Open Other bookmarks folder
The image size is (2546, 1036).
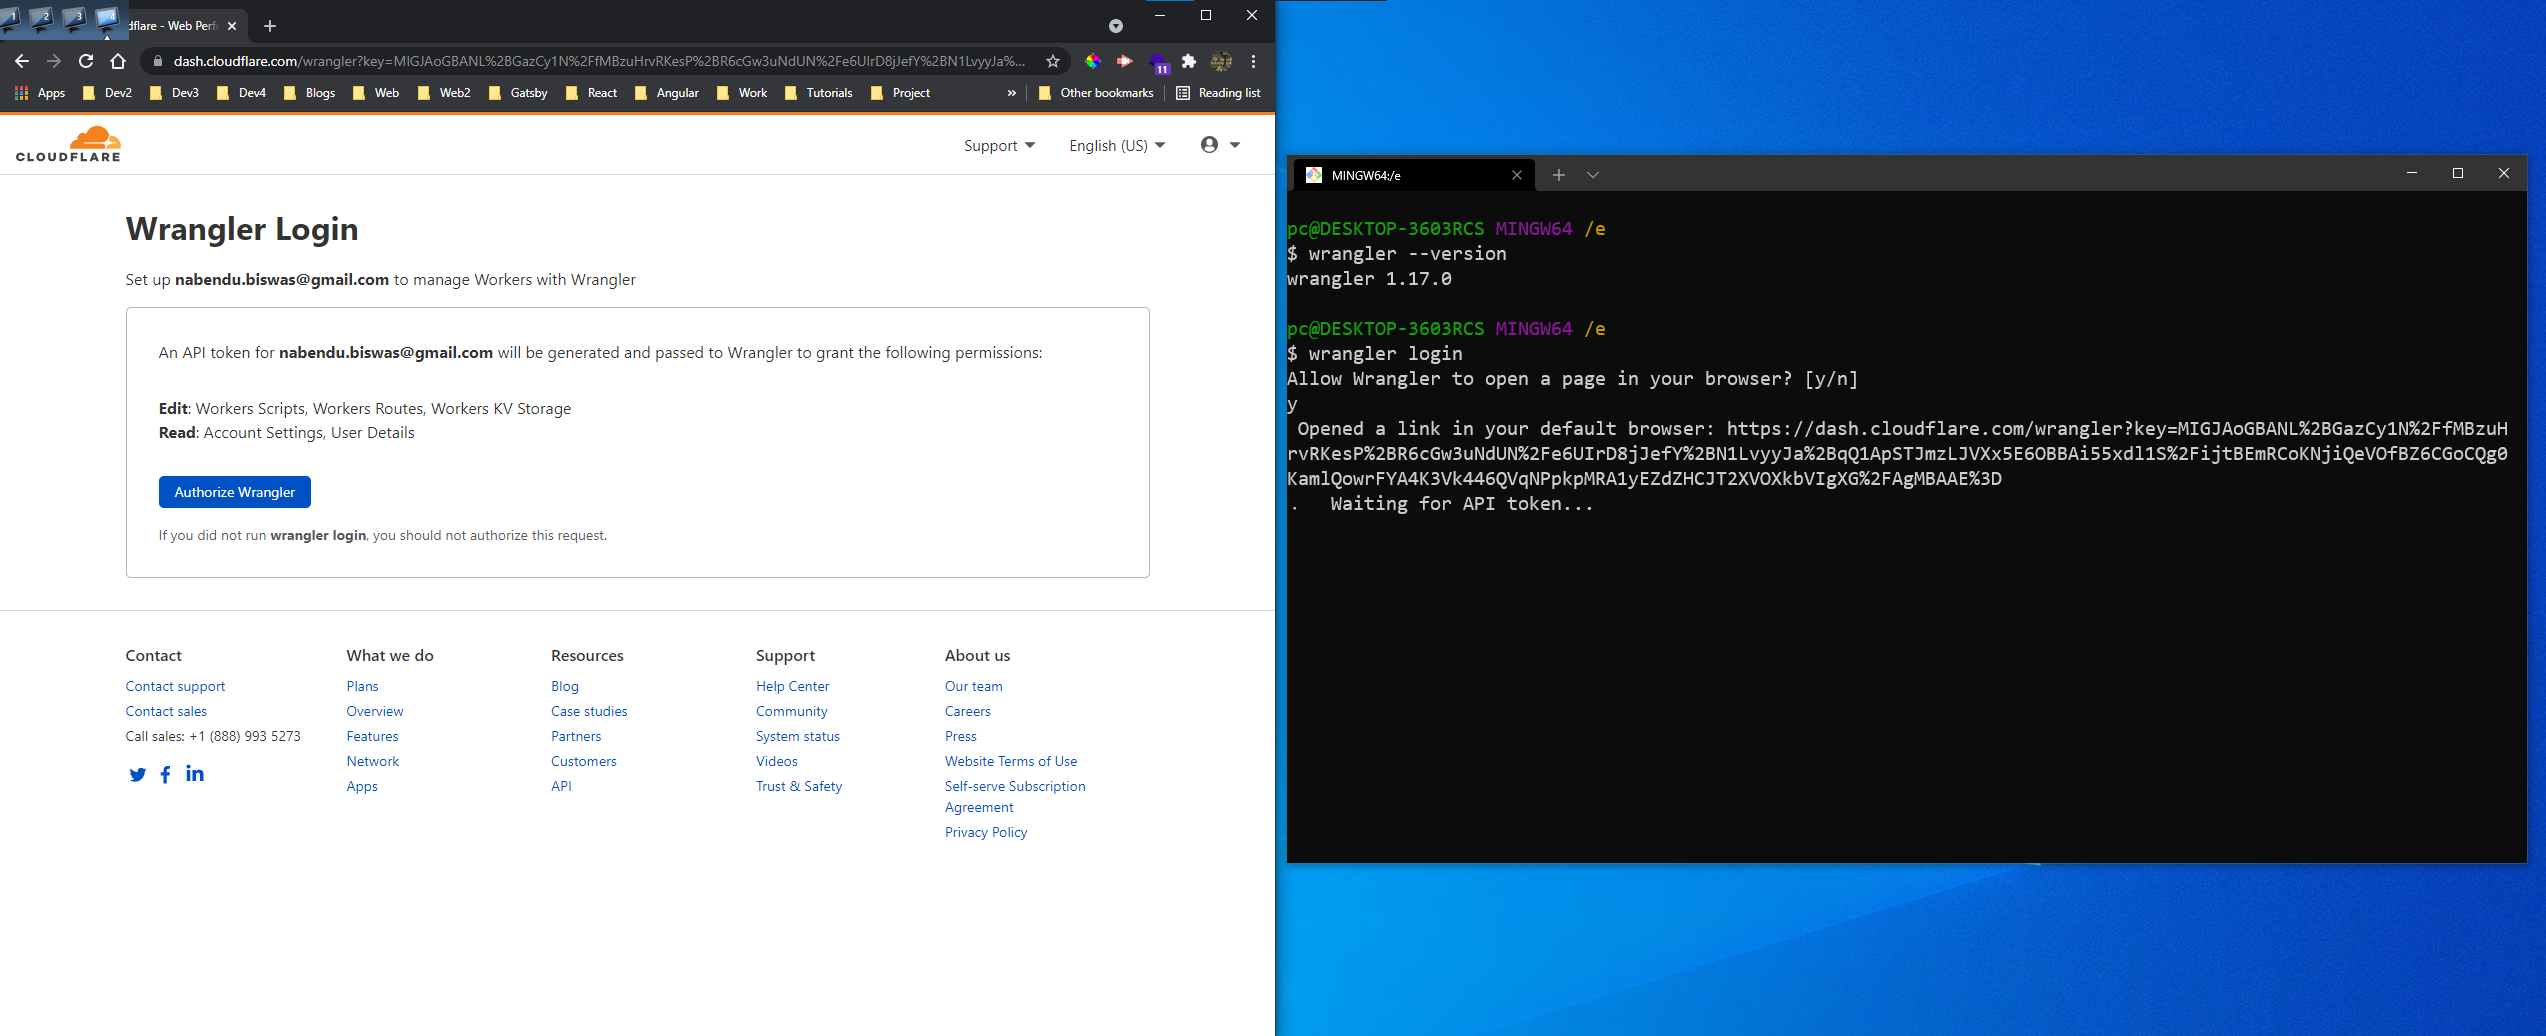click(1096, 93)
